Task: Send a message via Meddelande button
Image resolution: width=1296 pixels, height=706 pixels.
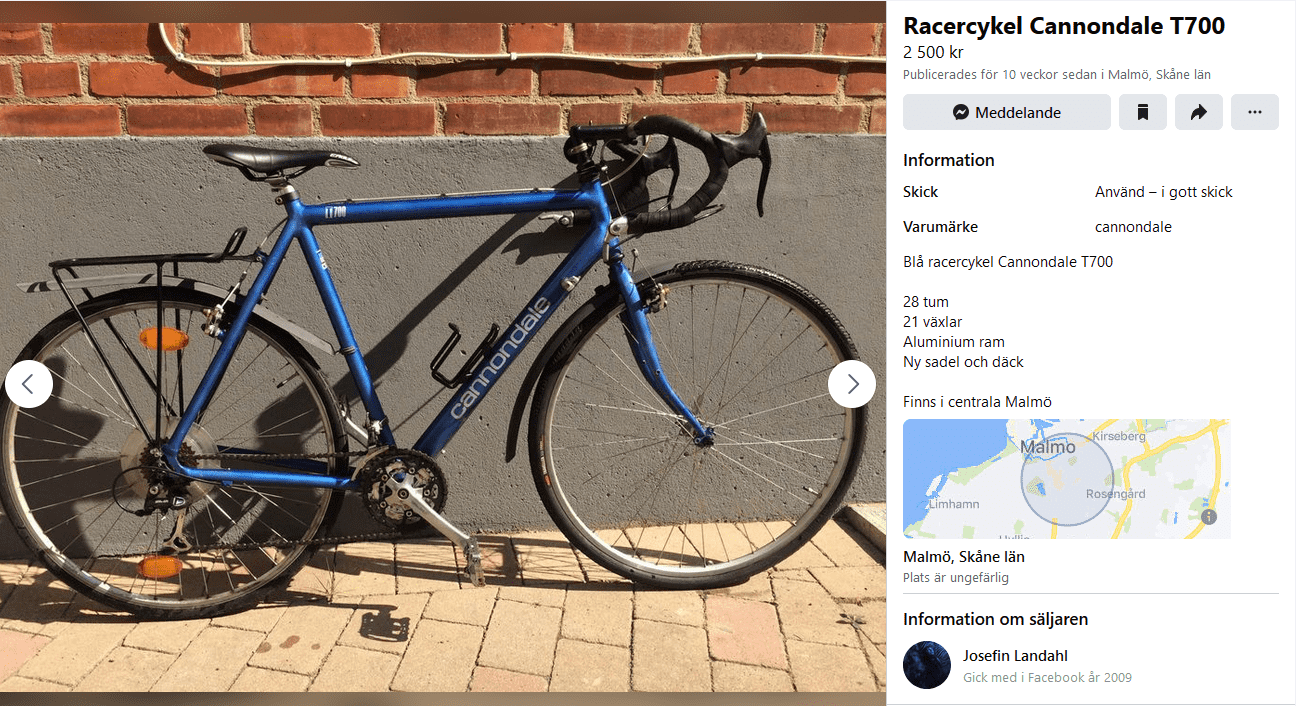Action: point(1007,112)
